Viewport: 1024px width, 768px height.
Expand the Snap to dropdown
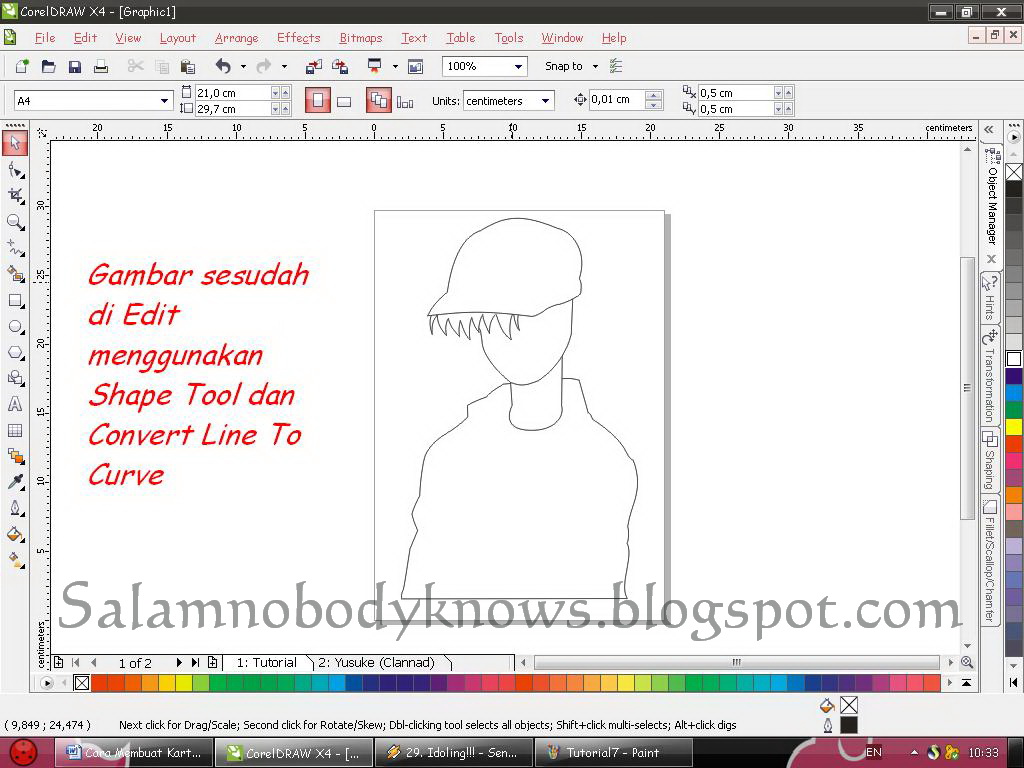click(595, 66)
